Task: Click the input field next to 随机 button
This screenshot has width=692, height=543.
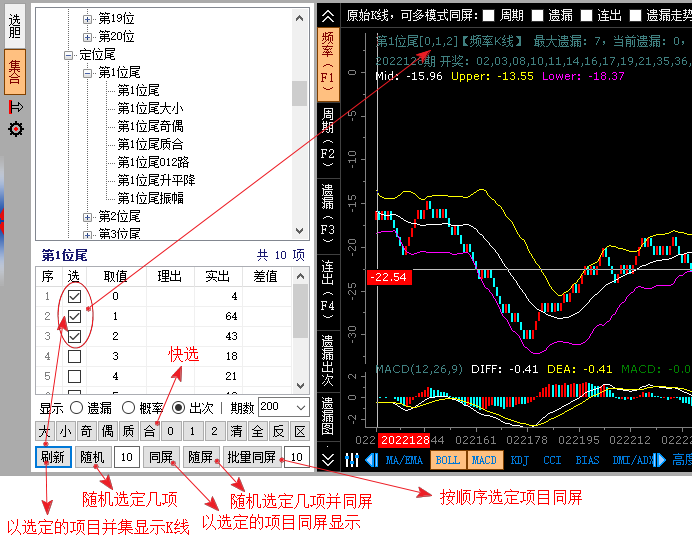Action: coord(127,457)
